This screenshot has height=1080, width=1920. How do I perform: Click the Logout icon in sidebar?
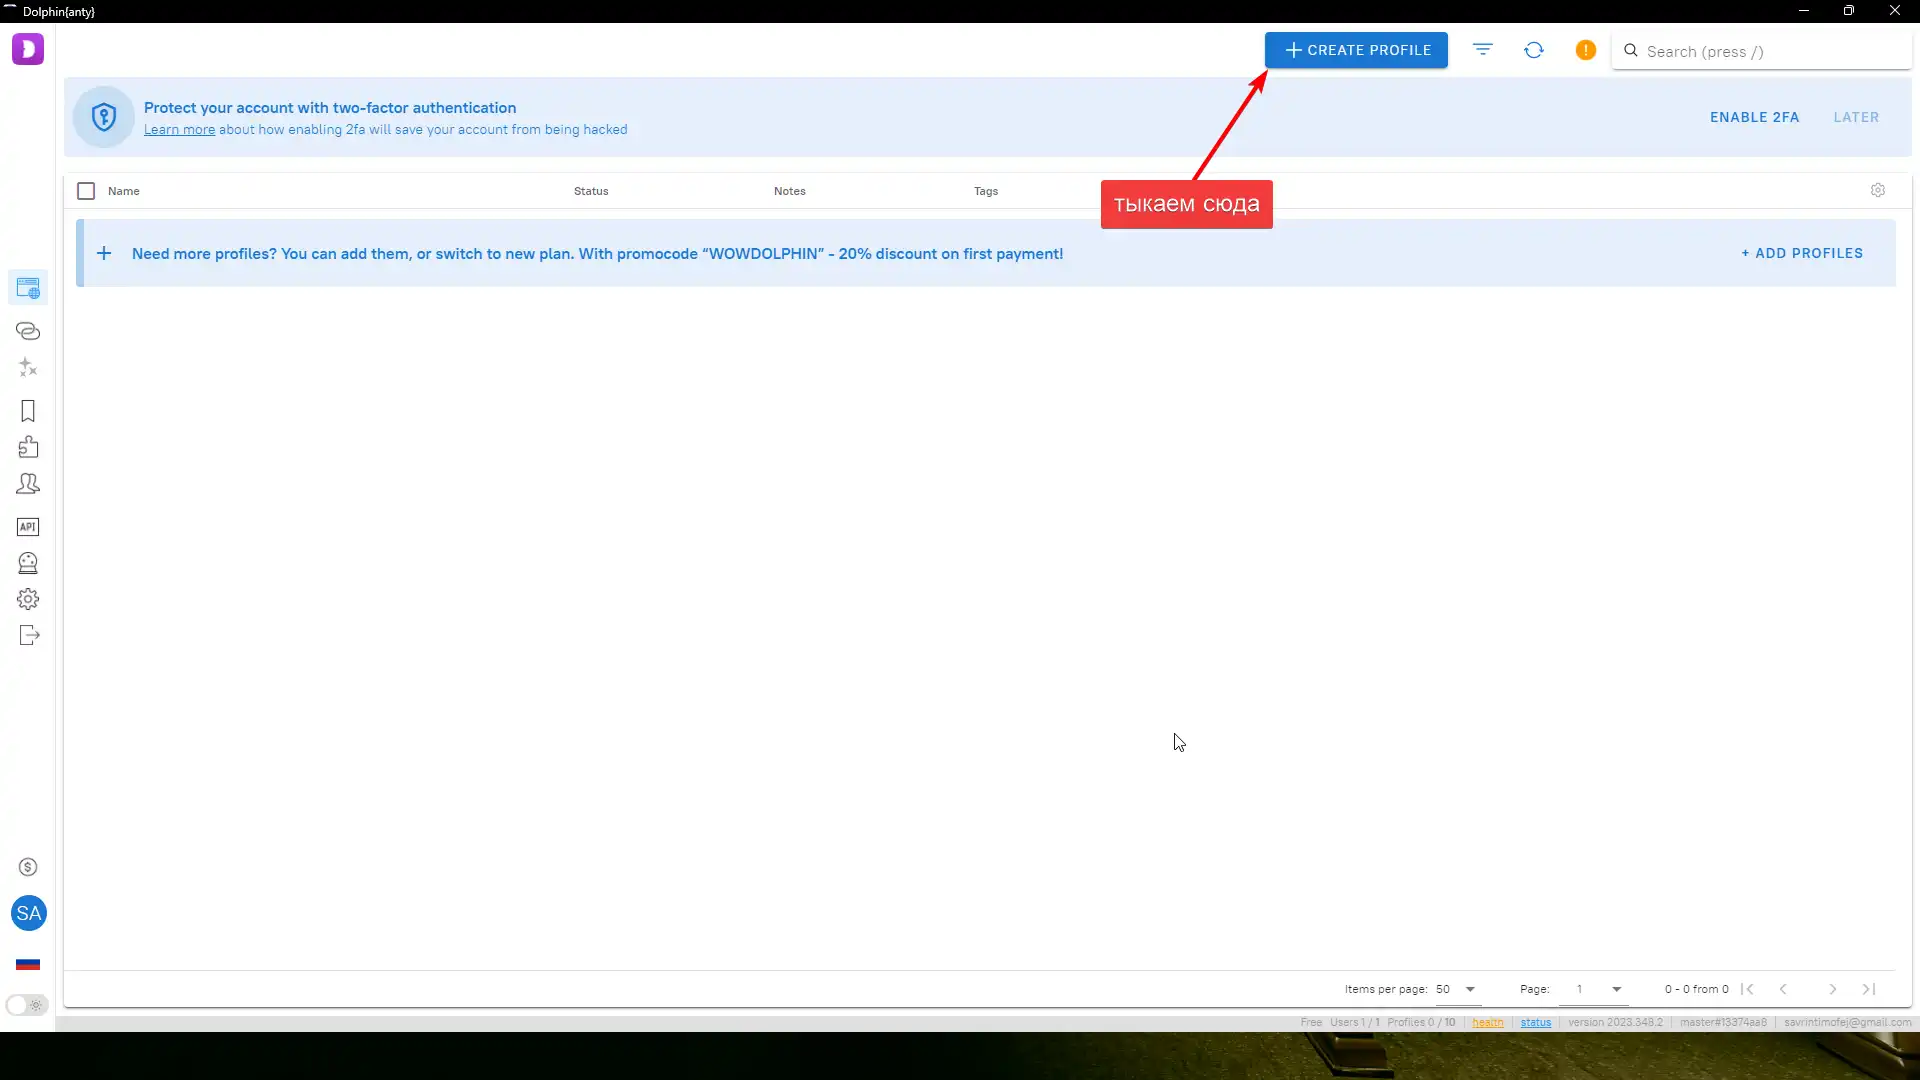(29, 636)
